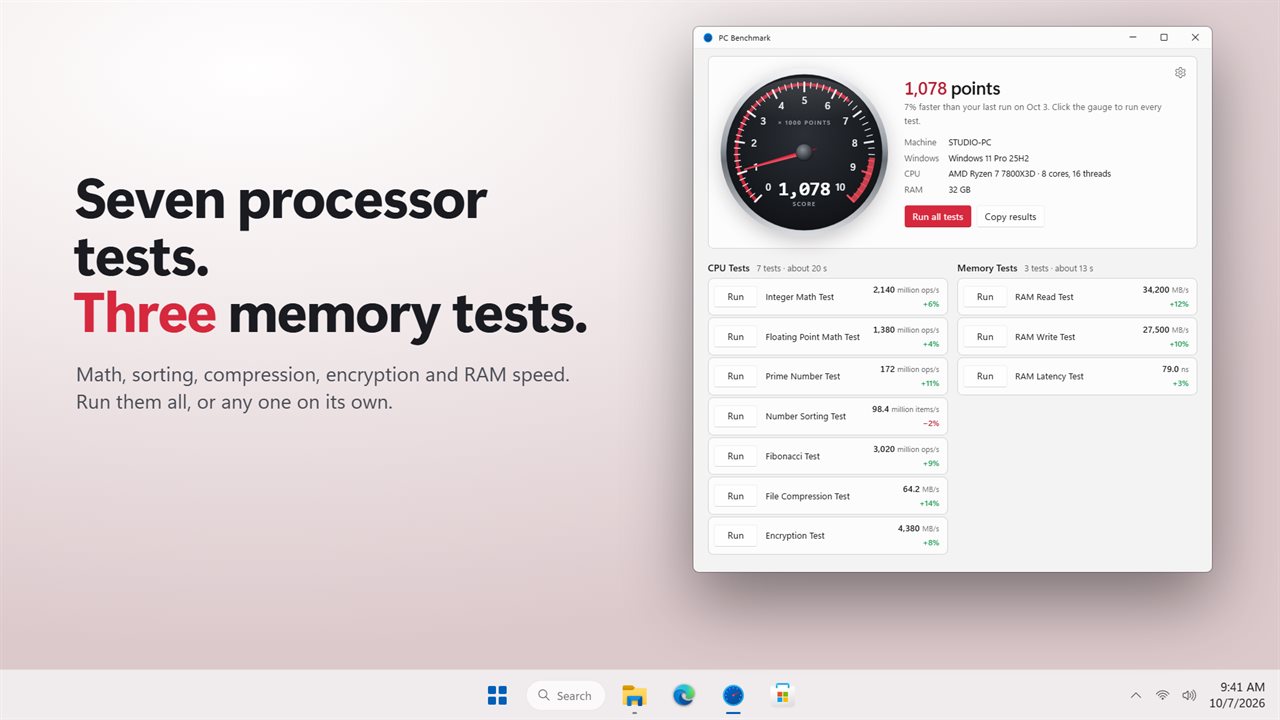1280x720 pixels.
Task: Run the Encryption Test
Action: (x=736, y=536)
